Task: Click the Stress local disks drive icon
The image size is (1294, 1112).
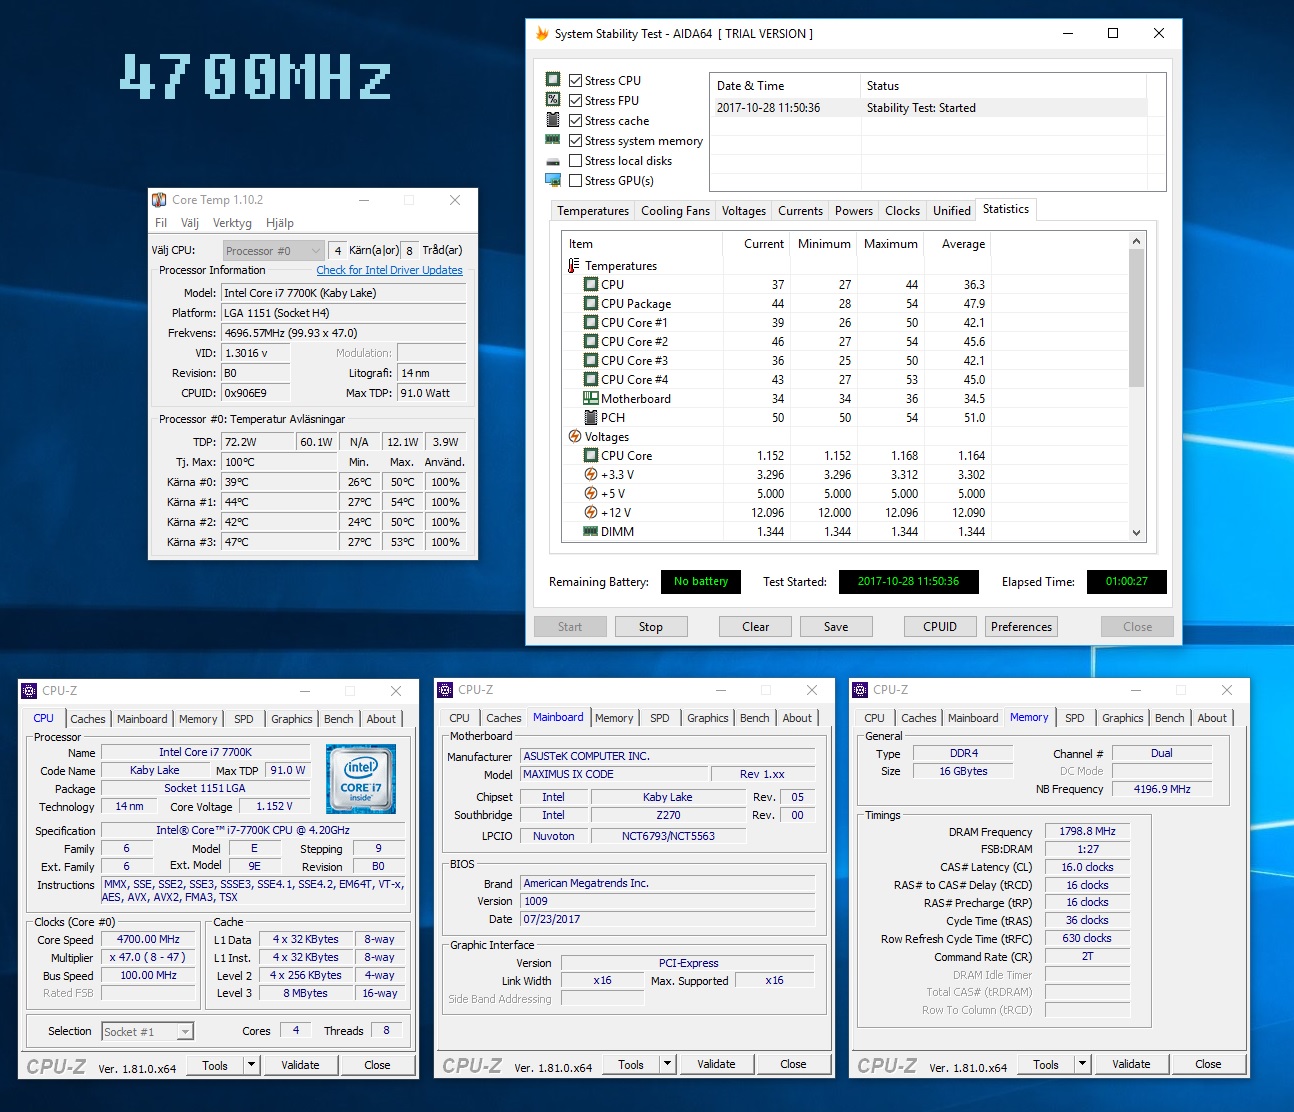Action: (x=553, y=161)
